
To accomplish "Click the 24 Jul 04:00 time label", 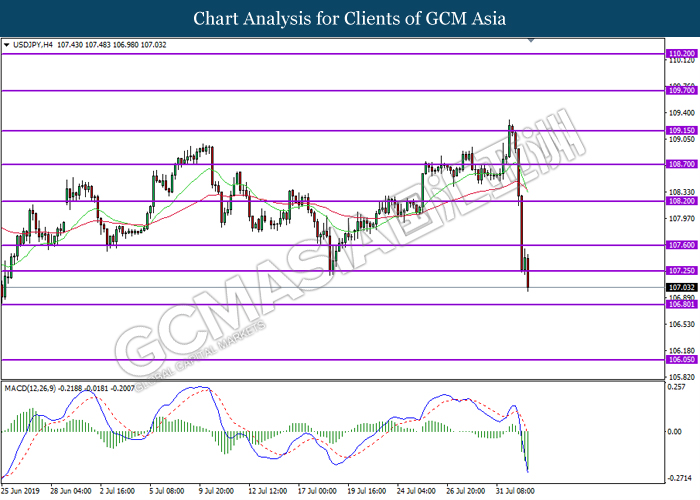I will tap(416, 491).
